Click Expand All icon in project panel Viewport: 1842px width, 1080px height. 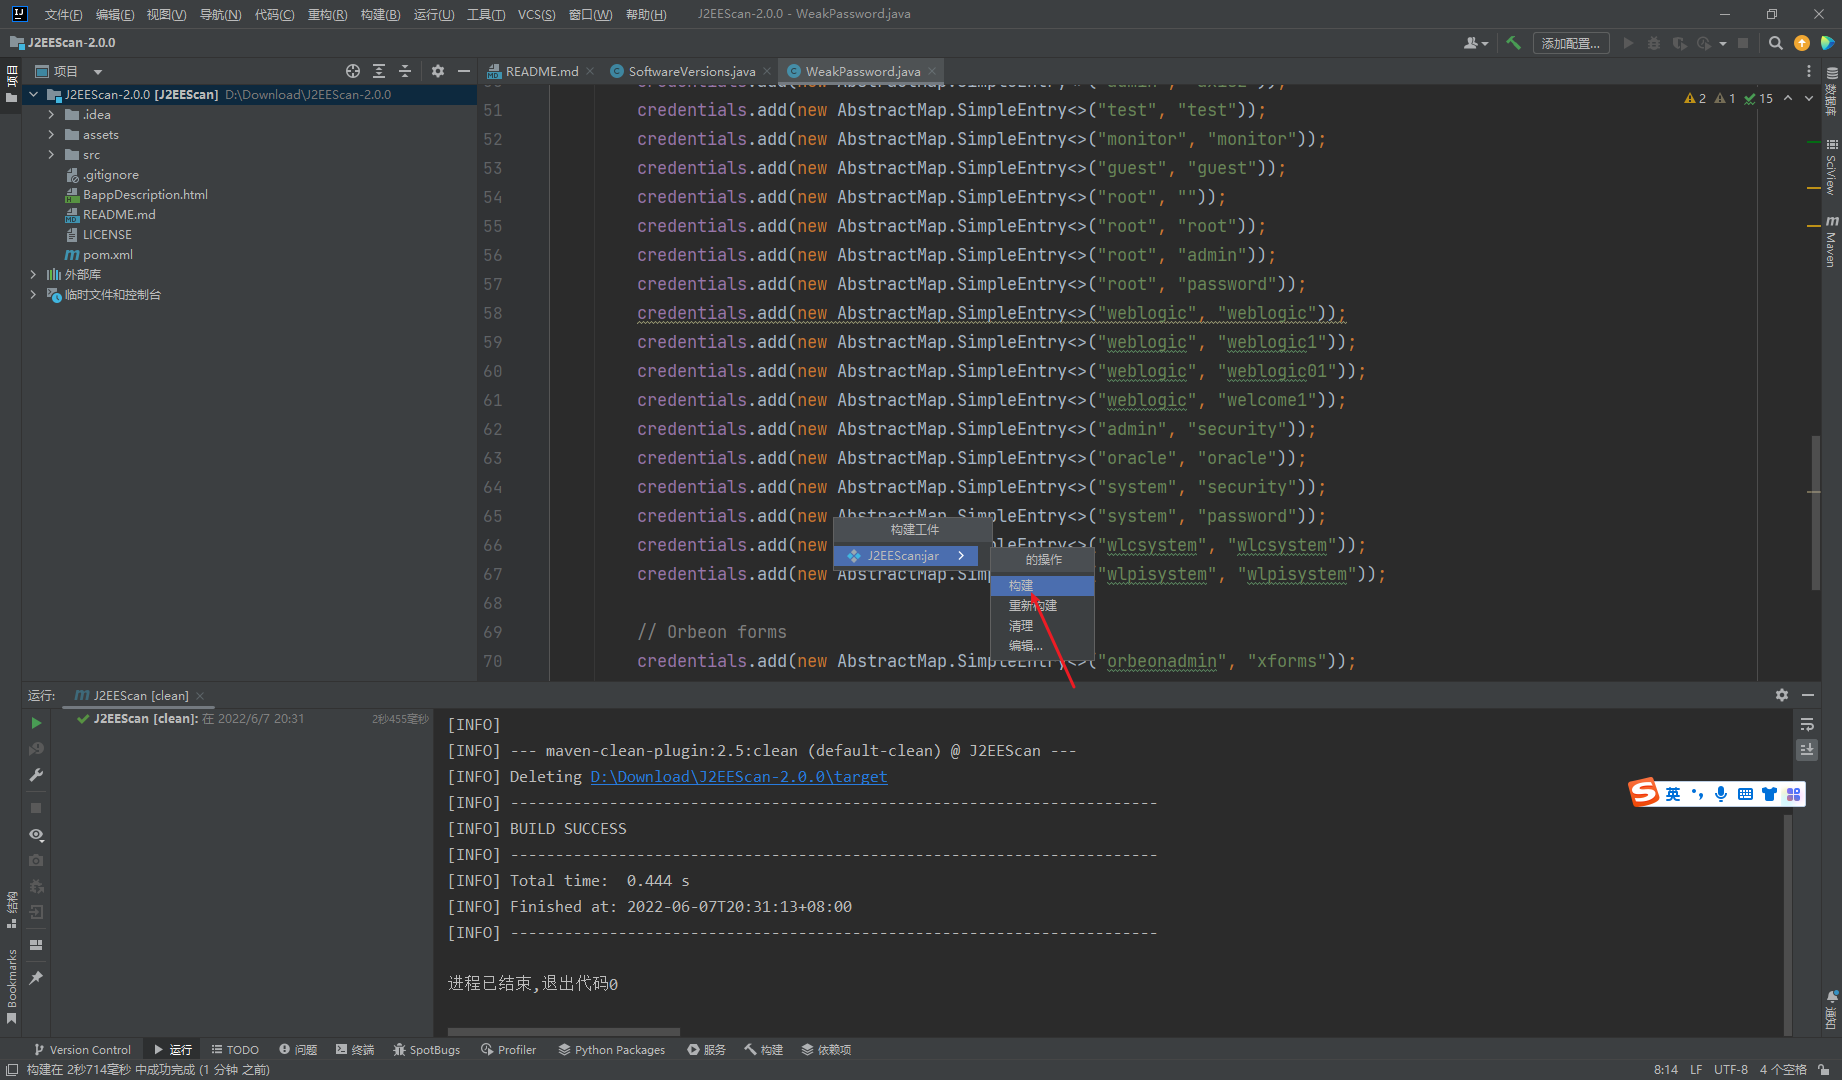coord(379,71)
